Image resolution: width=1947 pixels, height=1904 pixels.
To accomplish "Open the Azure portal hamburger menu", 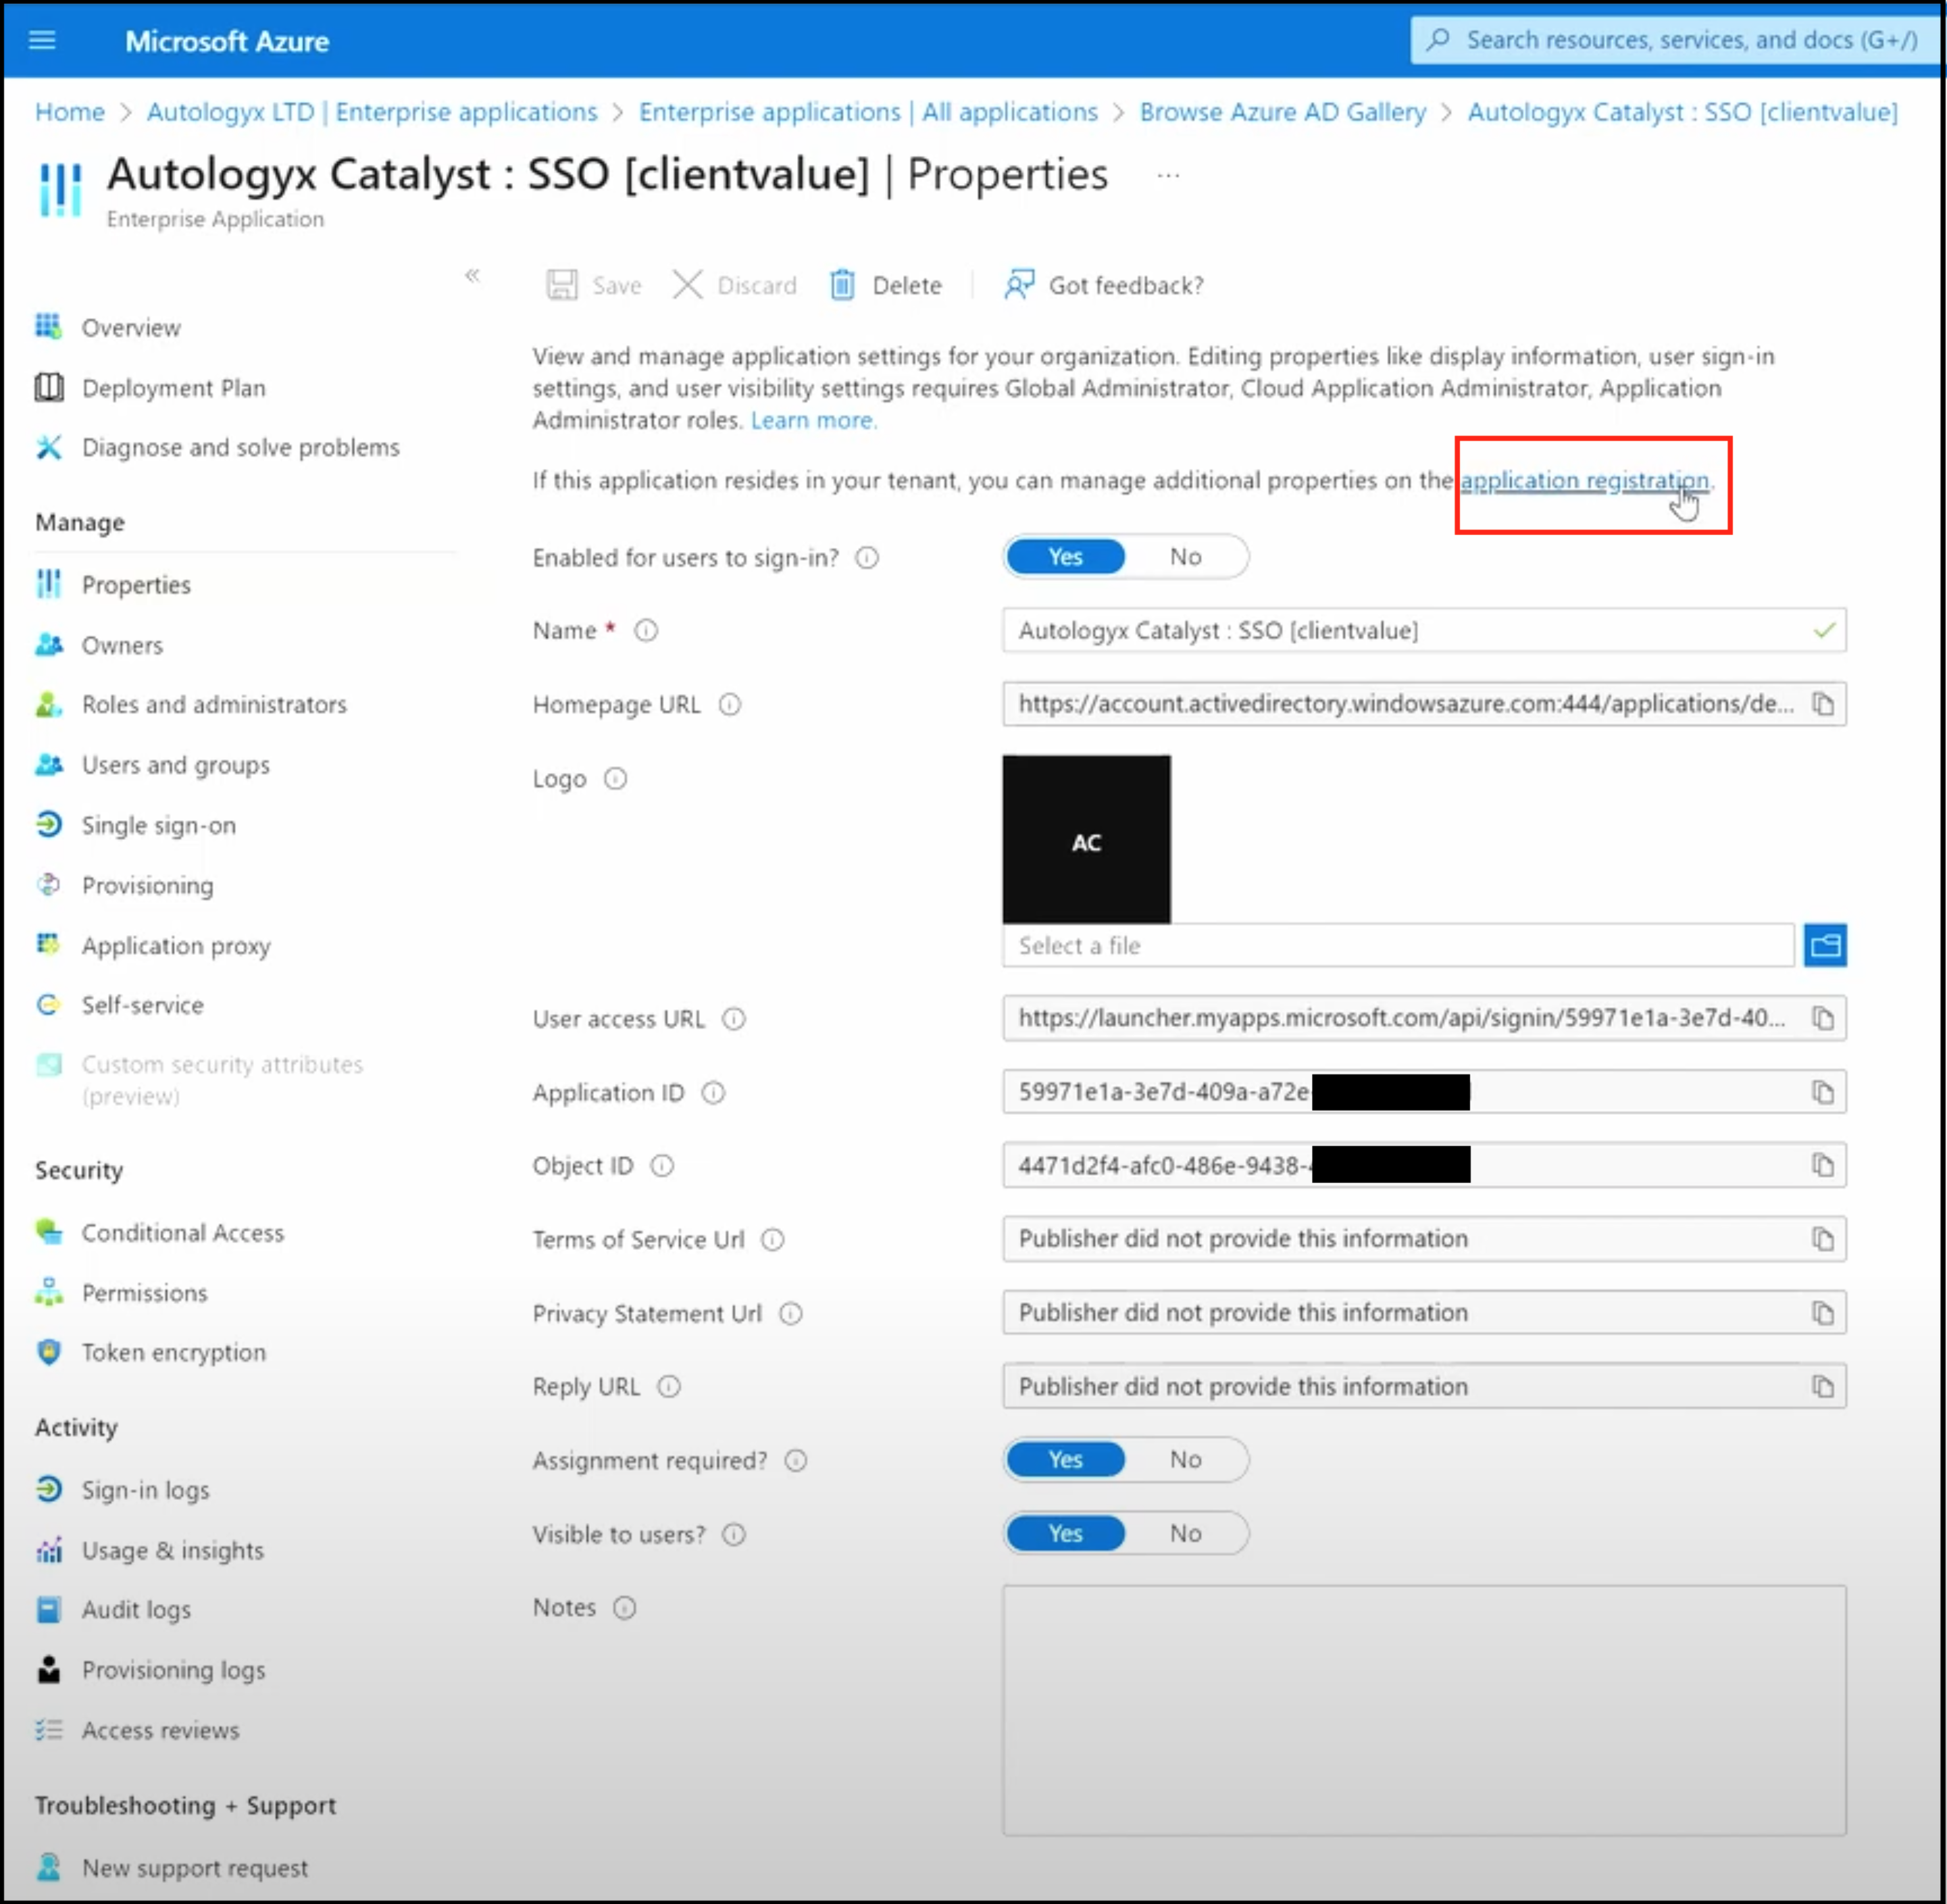I will click(42, 41).
